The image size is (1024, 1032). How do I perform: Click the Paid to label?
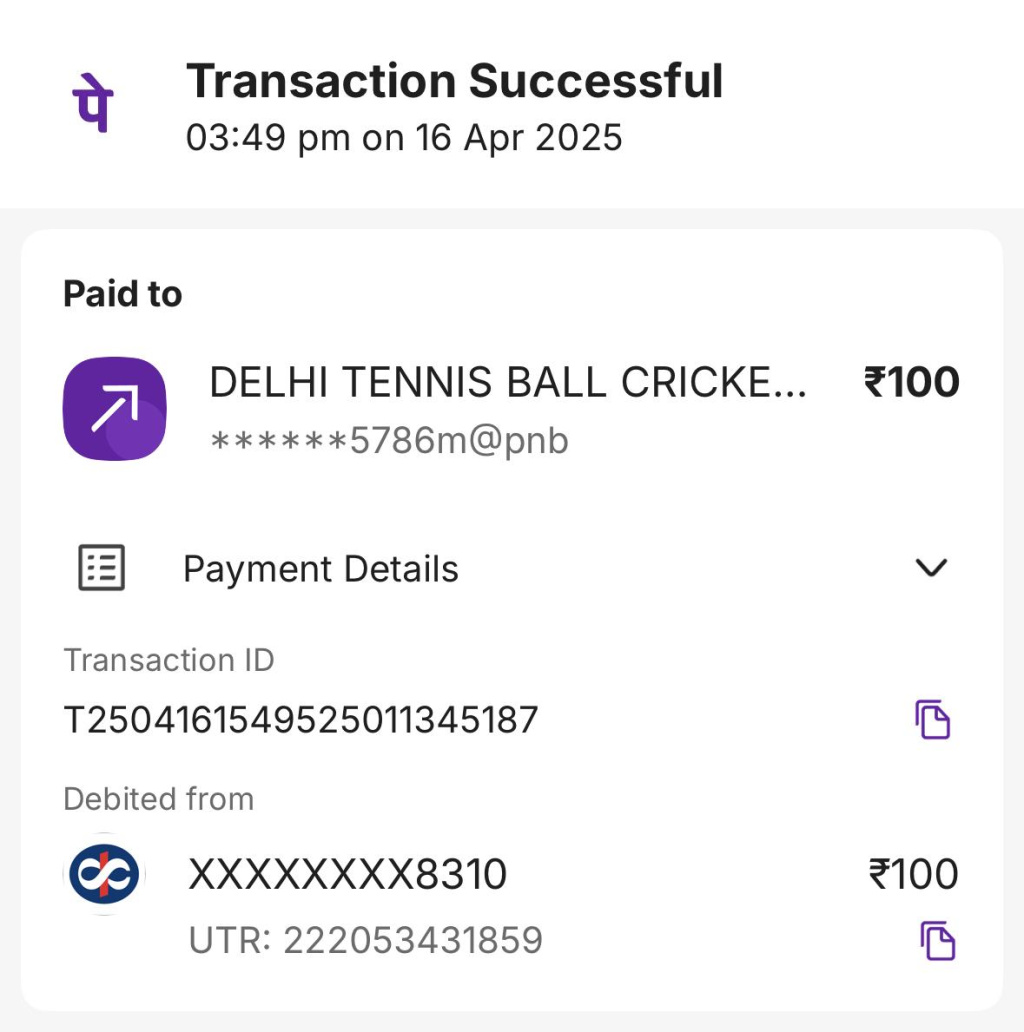tap(122, 294)
